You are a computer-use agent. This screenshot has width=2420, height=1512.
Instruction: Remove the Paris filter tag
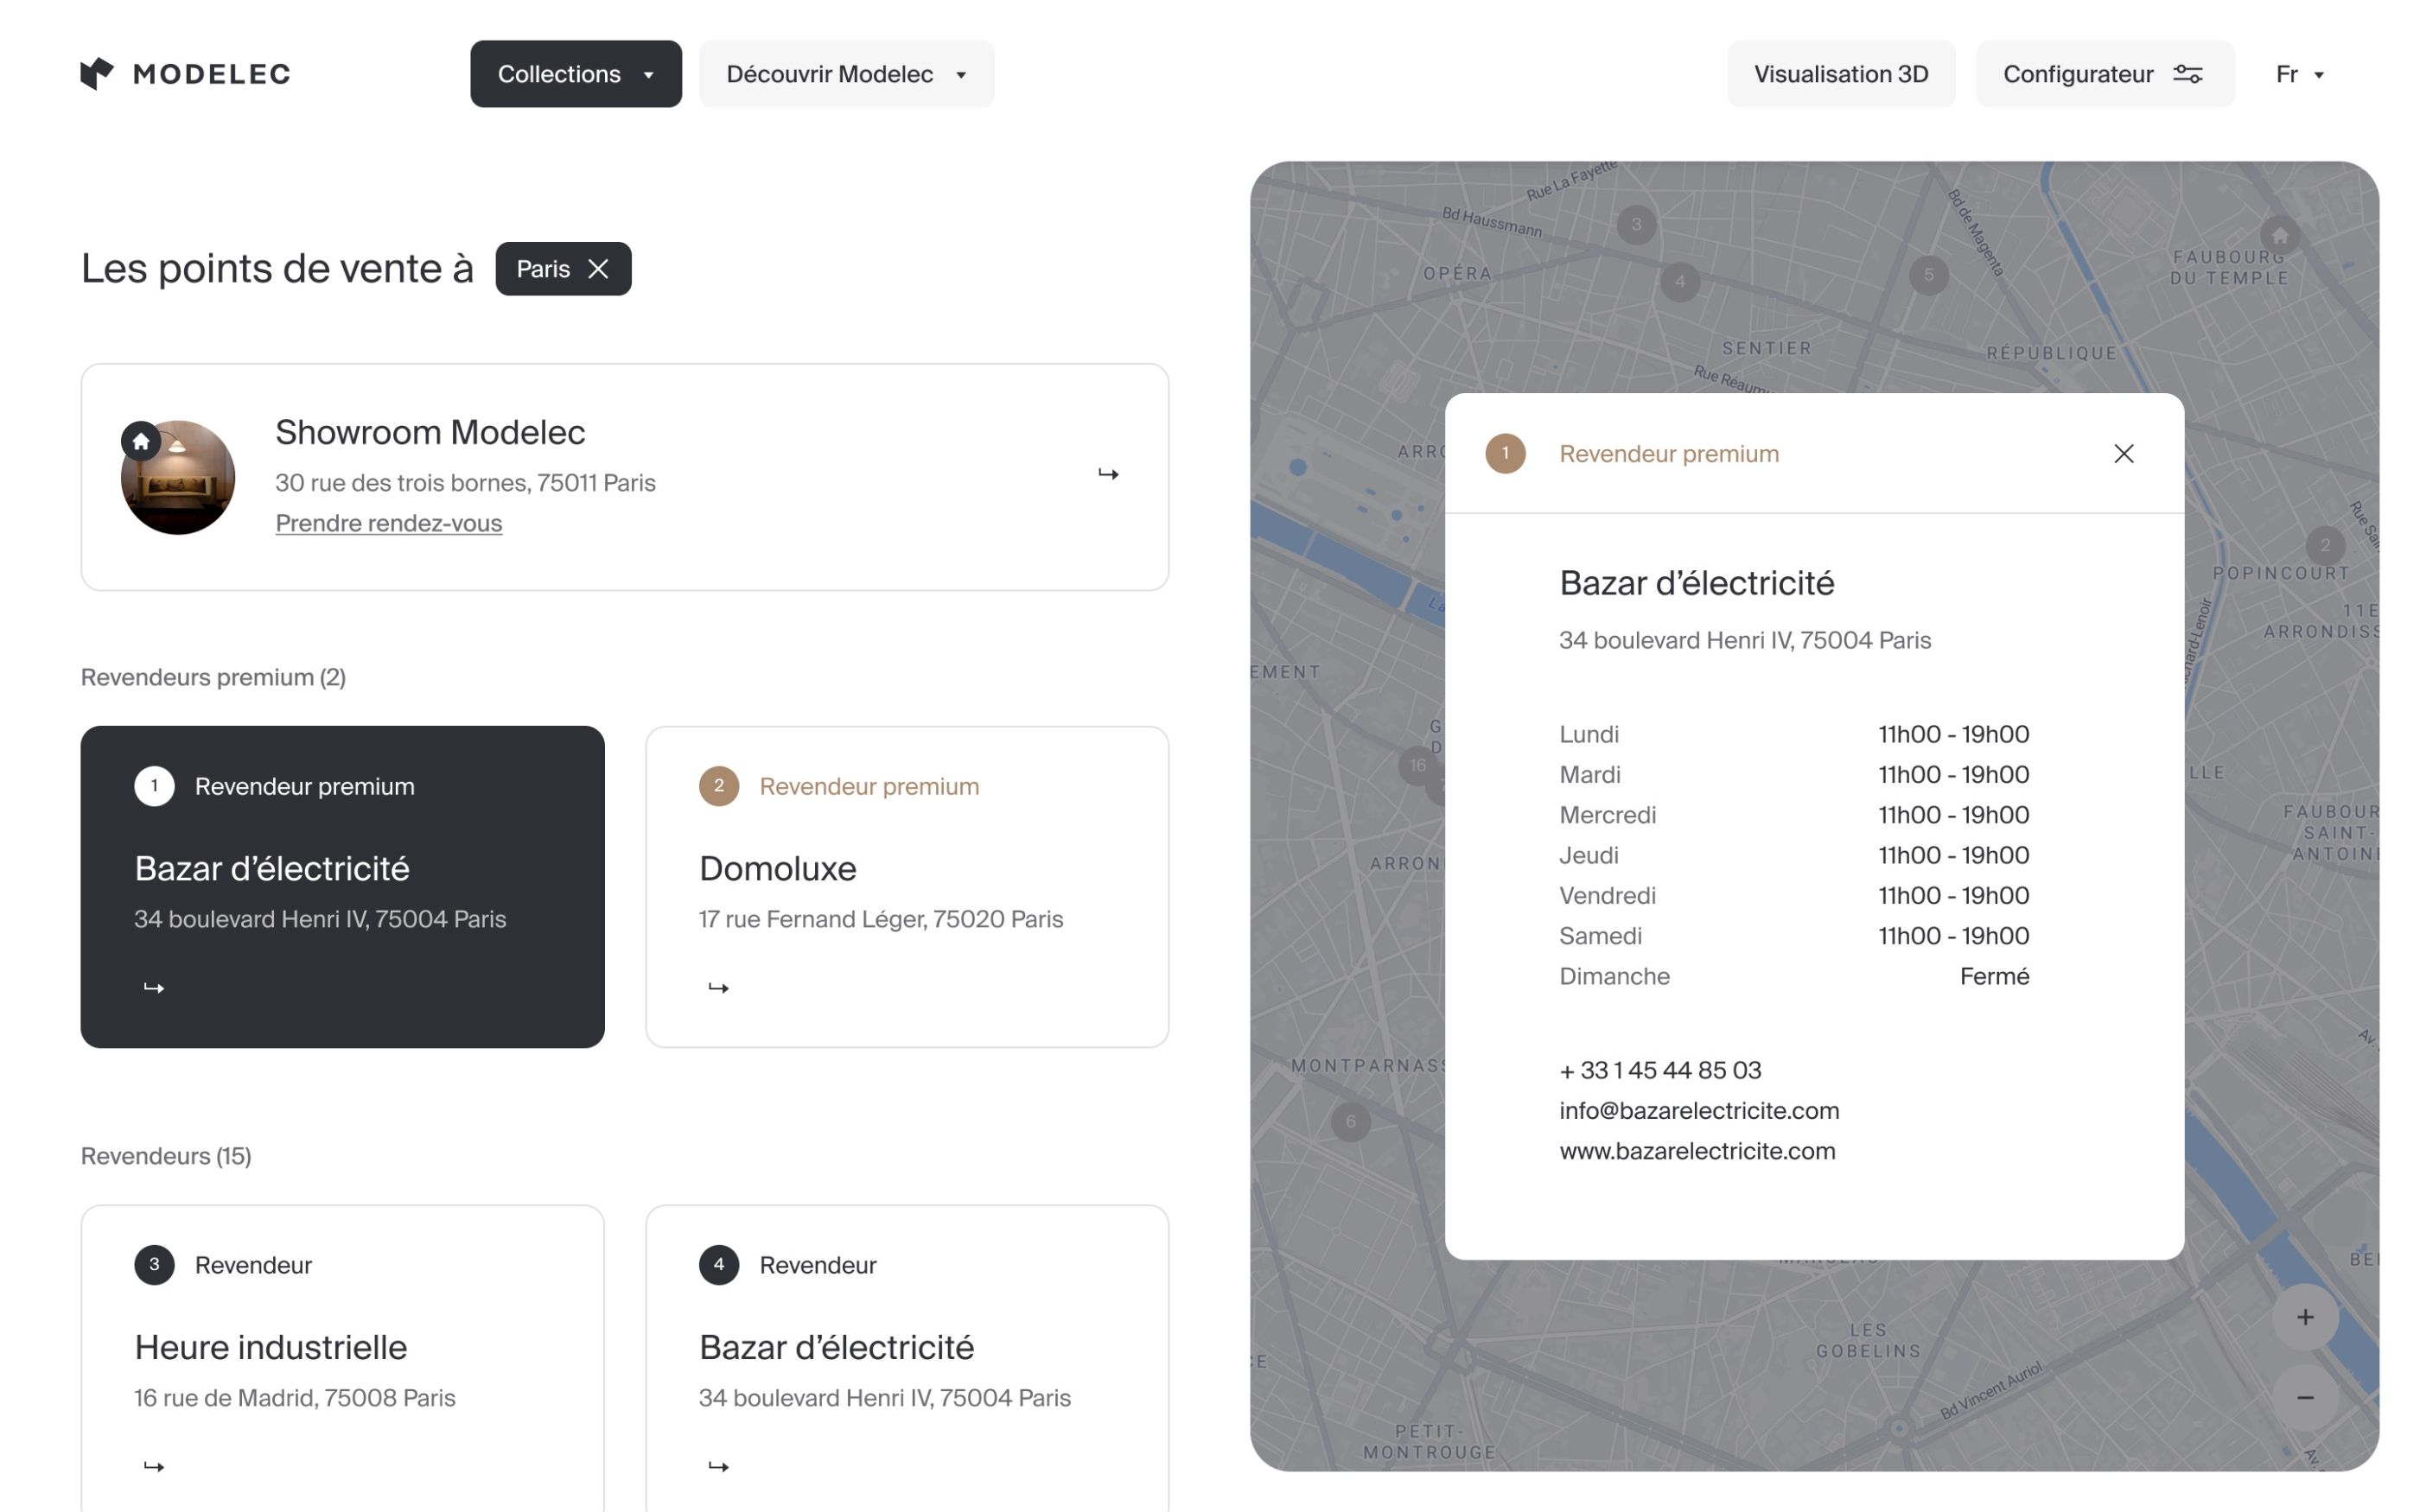pos(598,269)
